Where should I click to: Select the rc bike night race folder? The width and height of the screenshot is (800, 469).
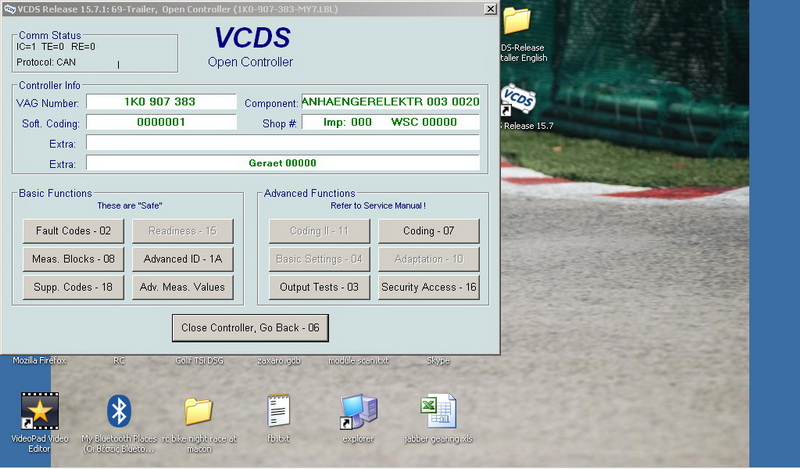(198, 411)
